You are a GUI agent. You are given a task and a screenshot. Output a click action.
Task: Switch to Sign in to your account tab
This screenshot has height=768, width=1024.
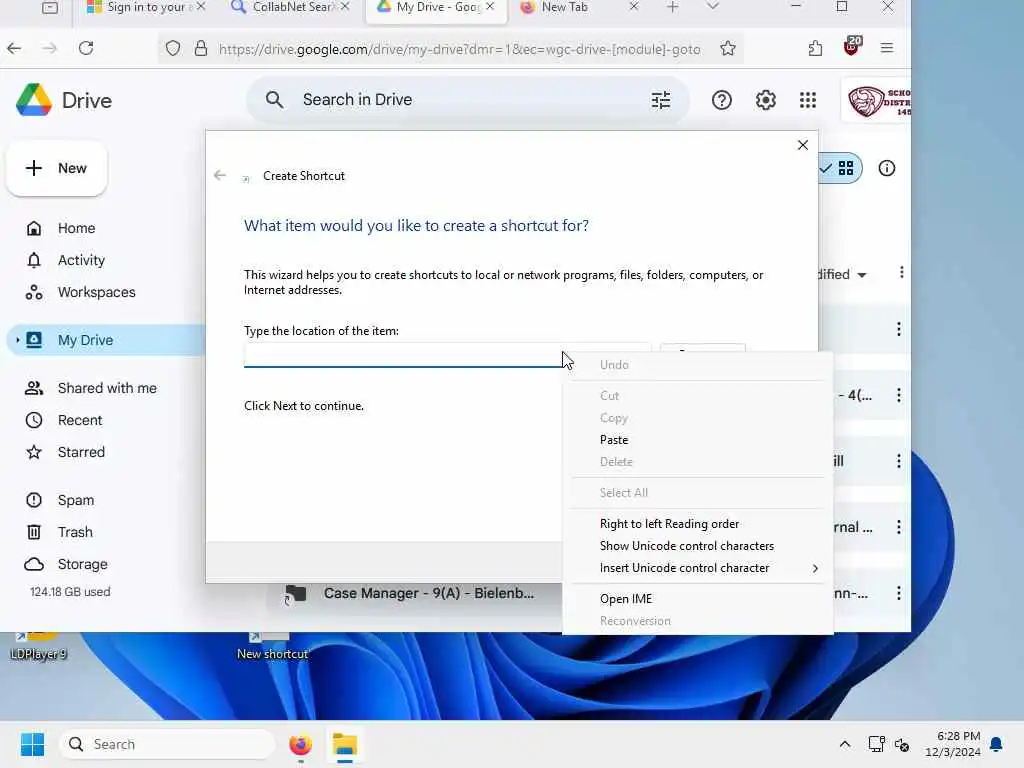138,7
